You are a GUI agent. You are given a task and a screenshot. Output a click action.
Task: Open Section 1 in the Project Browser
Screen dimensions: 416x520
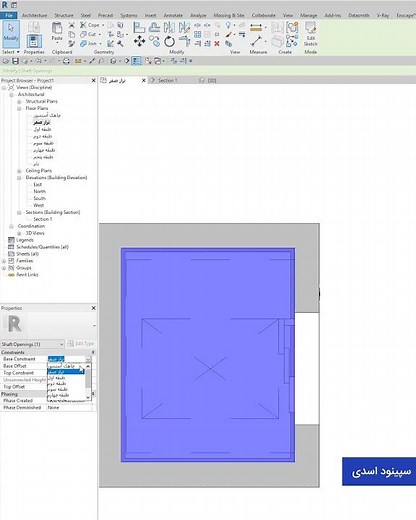(x=43, y=219)
